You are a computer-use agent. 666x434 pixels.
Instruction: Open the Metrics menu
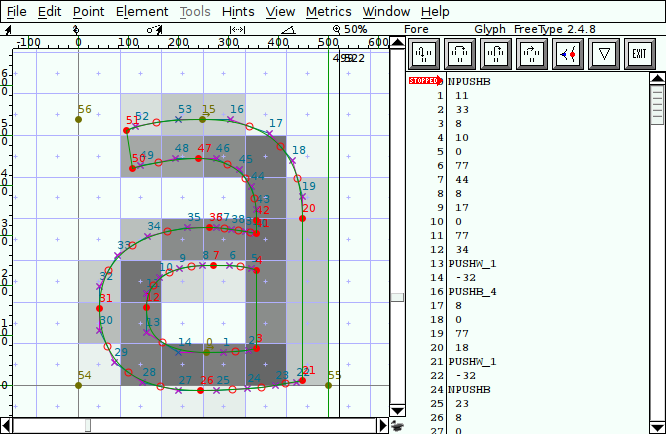(x=328, y=11)
